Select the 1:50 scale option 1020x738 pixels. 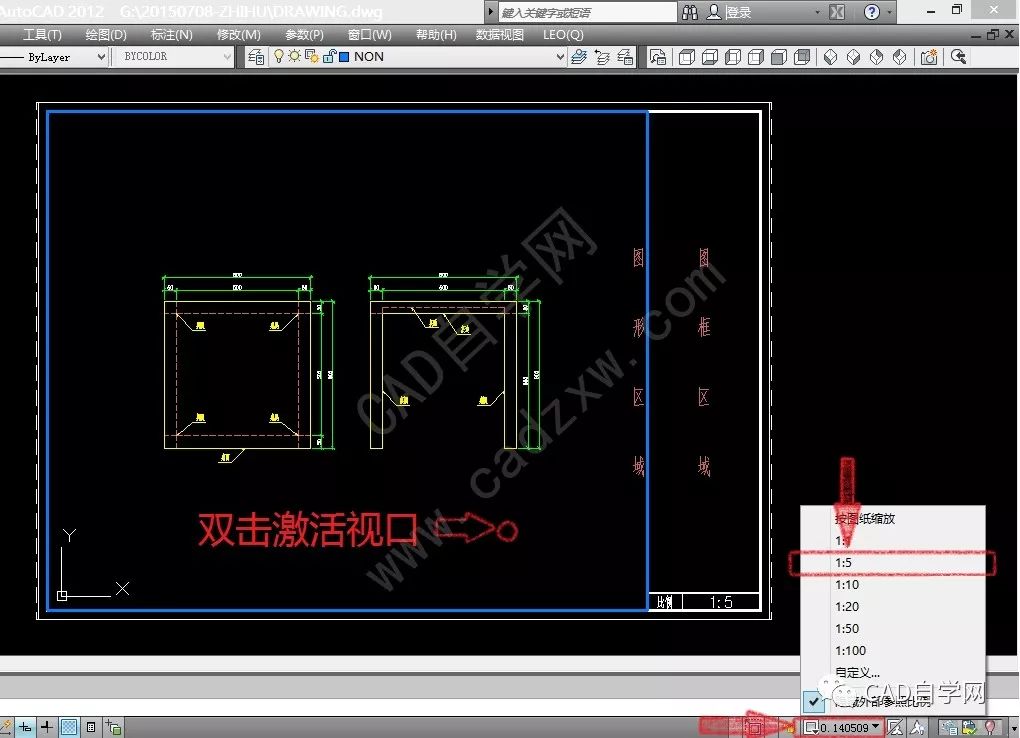pyautogui.click(x=892, y=629)
